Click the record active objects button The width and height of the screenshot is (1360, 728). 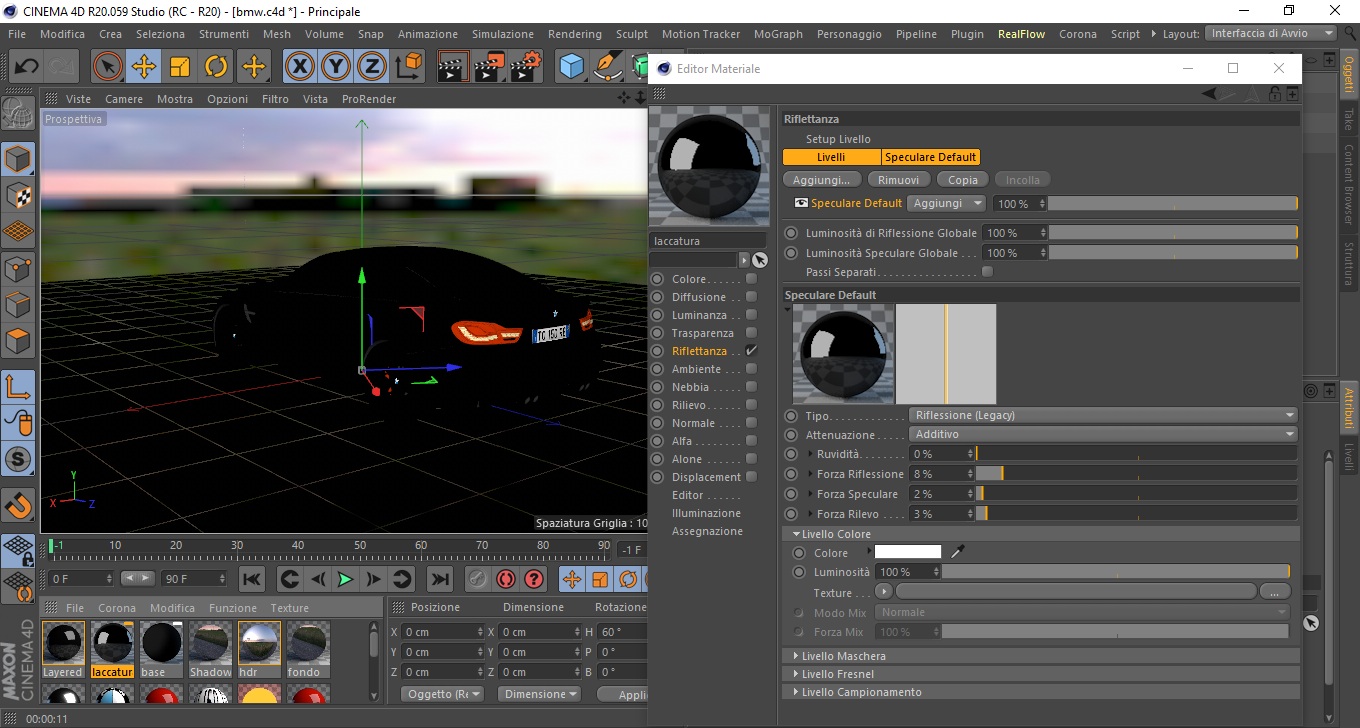point(477,579)
